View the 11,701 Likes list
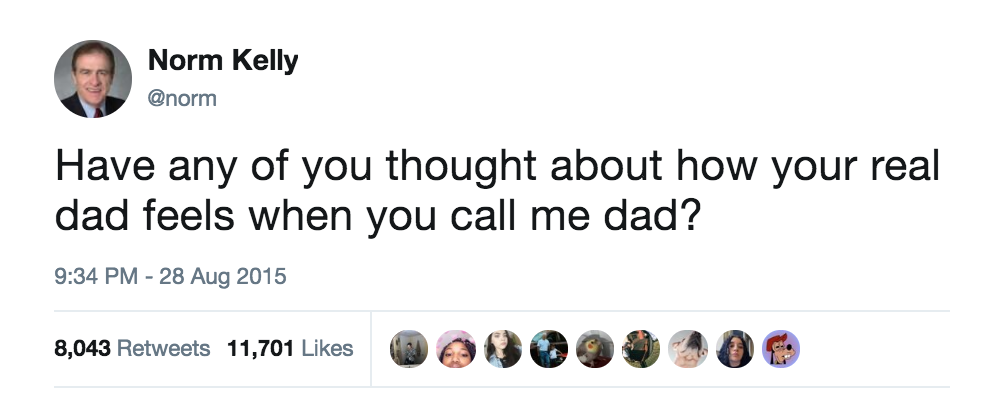Viewport: 1006px width, 396px height. [x=290, y=349]
